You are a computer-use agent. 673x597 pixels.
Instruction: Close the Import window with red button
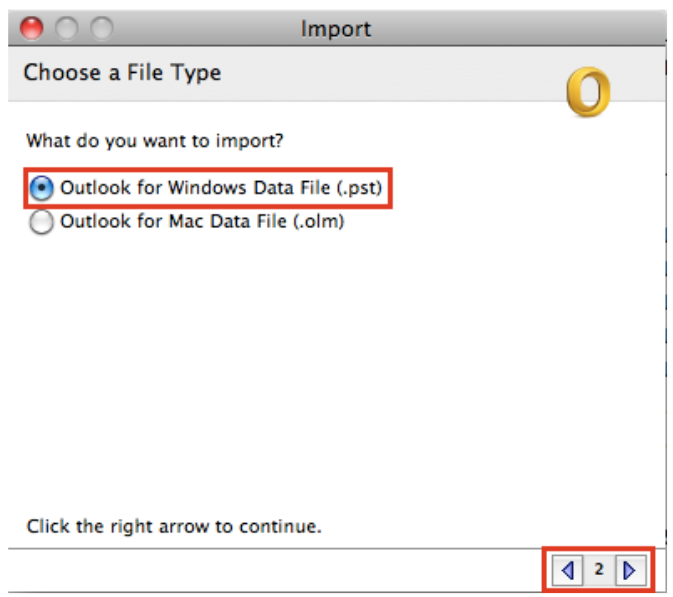click(x=32, y=28)
